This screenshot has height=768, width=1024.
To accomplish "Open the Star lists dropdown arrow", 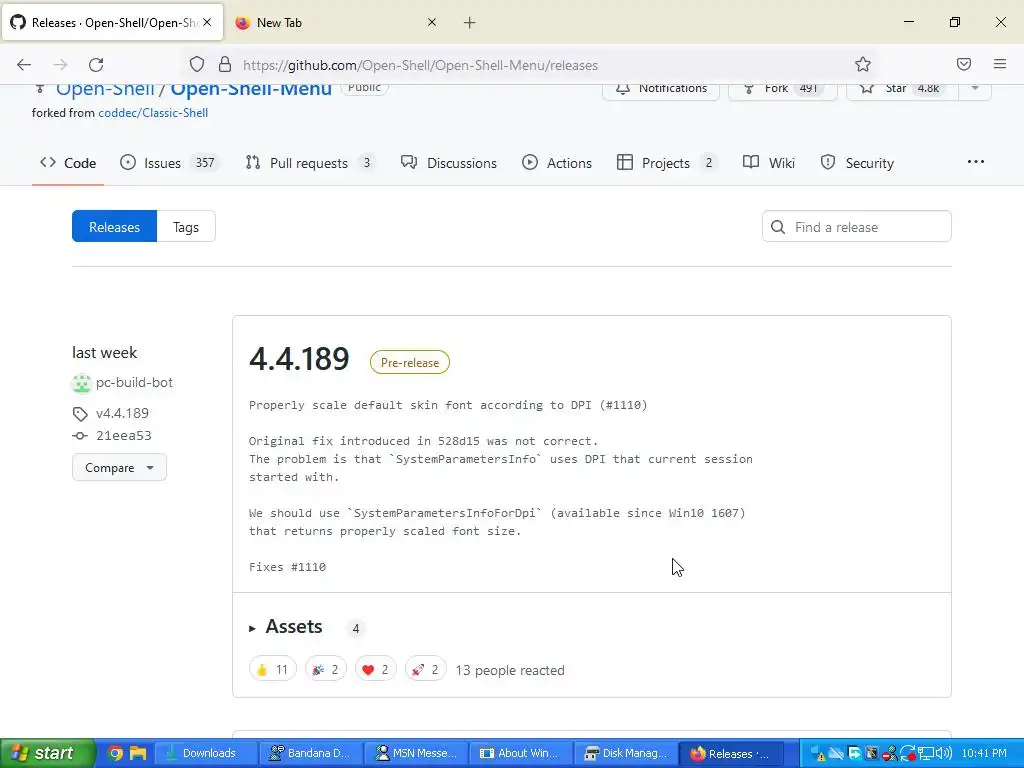I will [975, 89].
